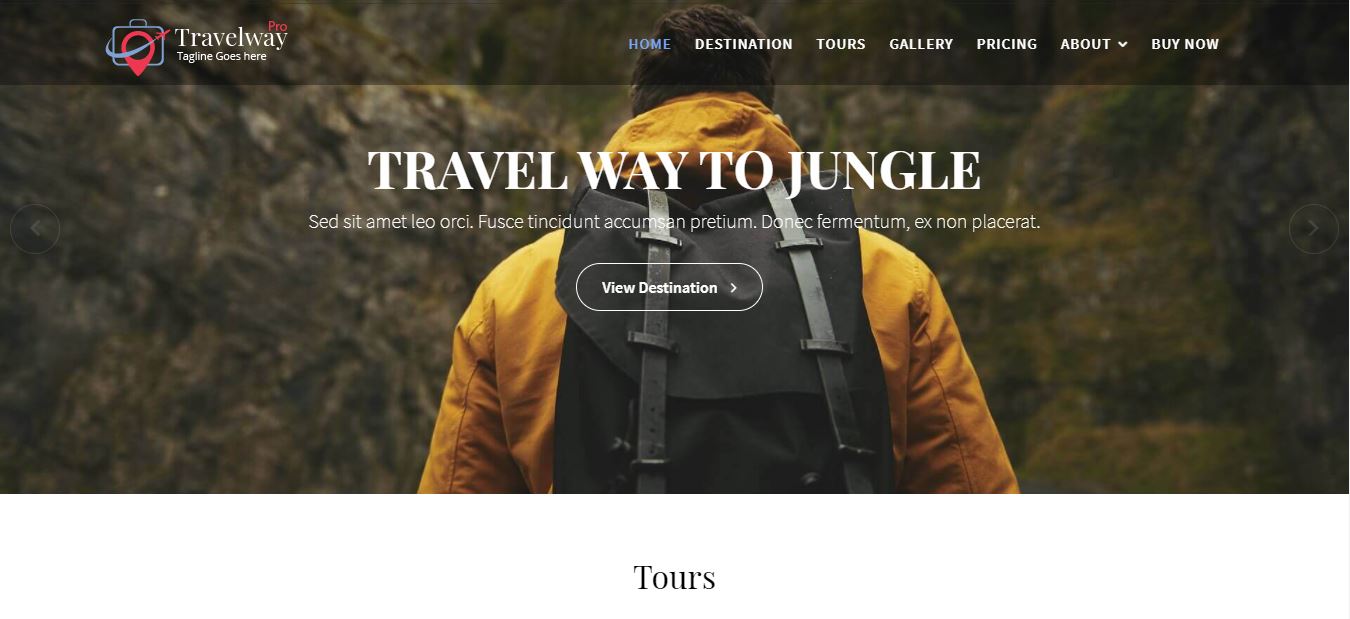Click the Tagline Goes here text
This screenshot has width=1350, height=619.
pos(222,57)
